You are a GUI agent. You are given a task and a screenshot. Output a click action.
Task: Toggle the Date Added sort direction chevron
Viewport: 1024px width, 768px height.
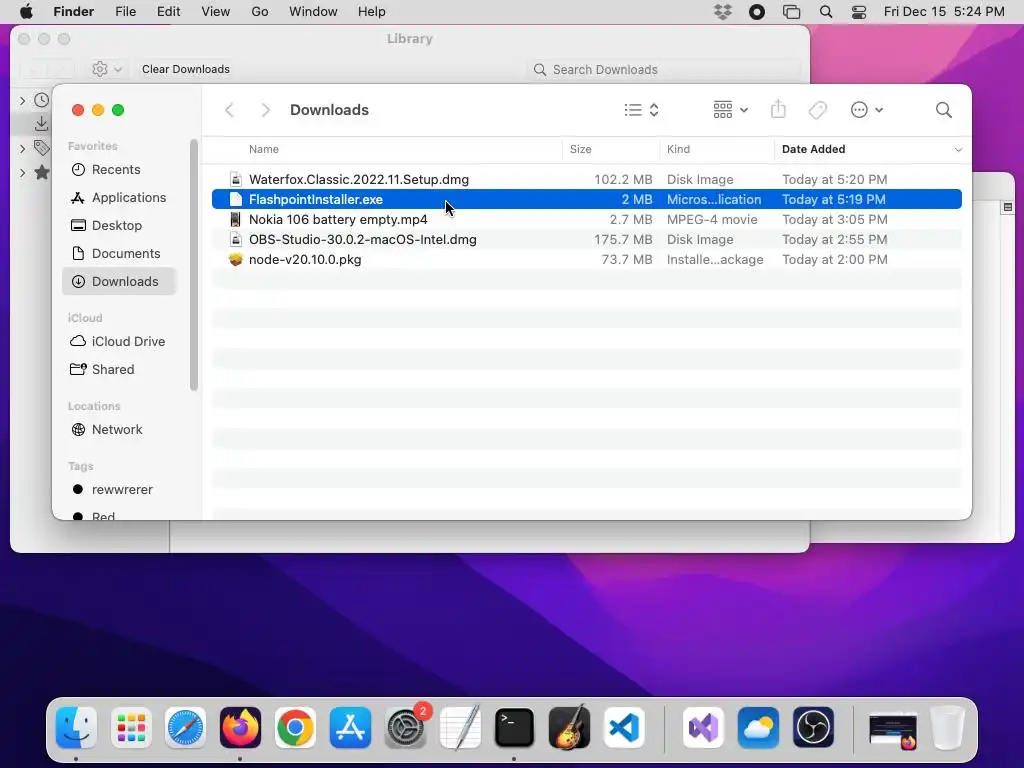pyautogui.click(x=958, y=150)
